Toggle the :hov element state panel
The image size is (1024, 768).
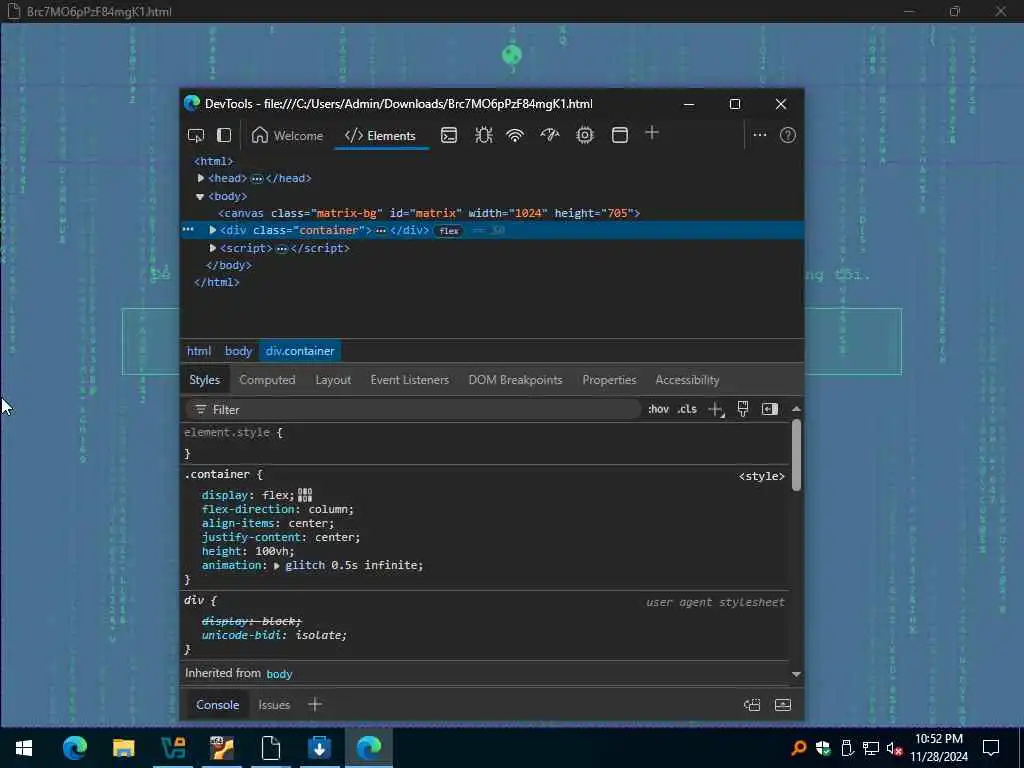[658, 409]
